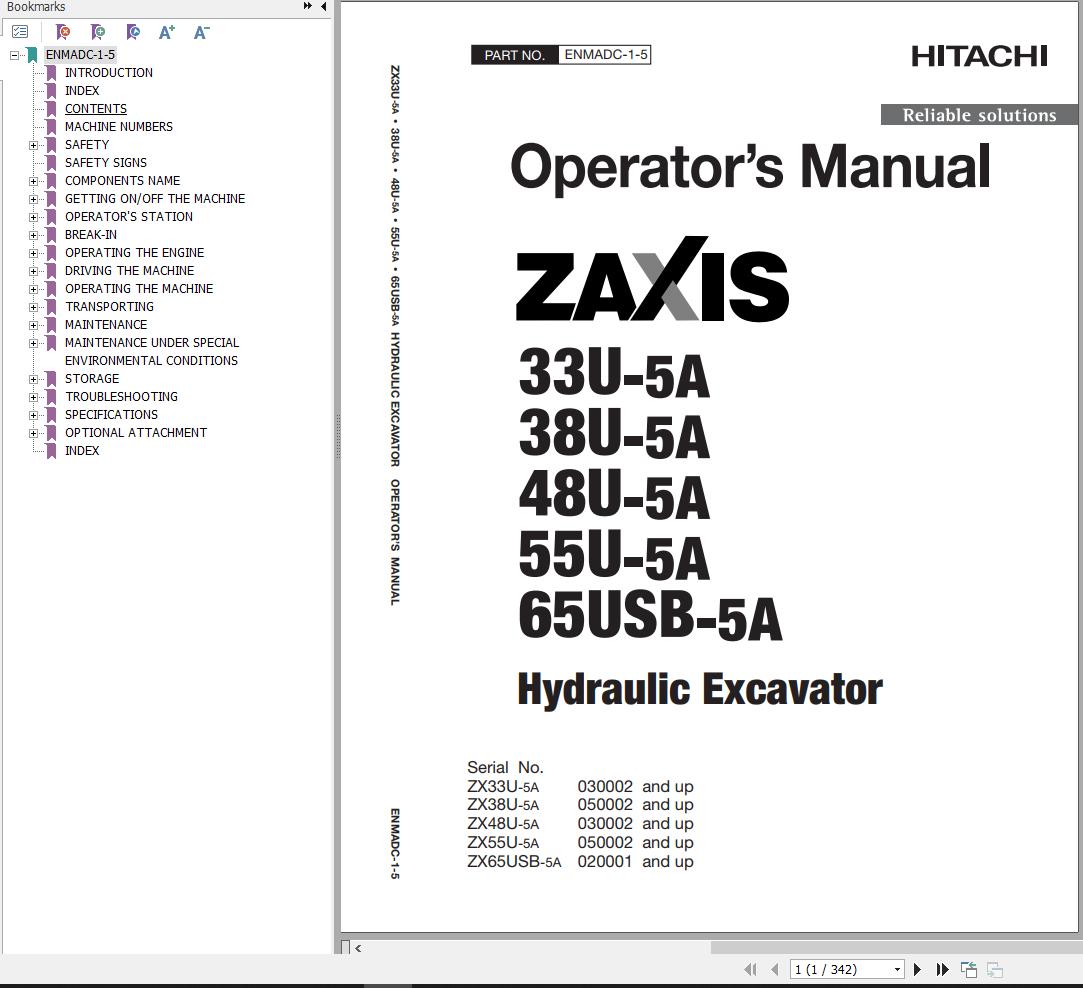Expand MAINTENANCE UNDER SPECIAL ENVIRONMENTAL CONDITIONS node
The image size is (1083, 988).
pos(33,343)
